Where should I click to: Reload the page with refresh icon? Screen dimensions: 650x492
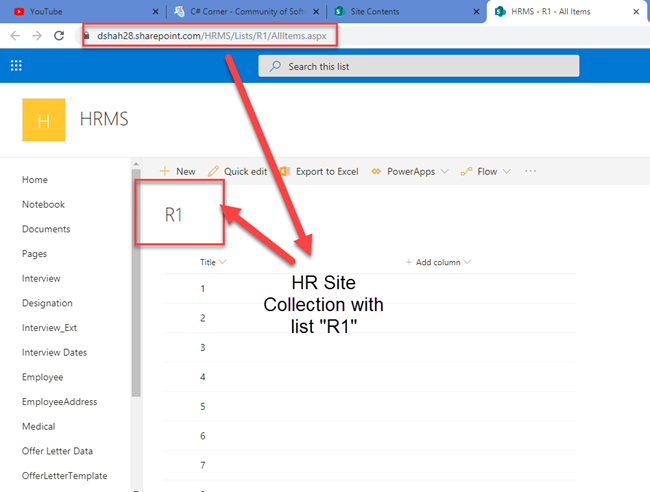point(59,36)
